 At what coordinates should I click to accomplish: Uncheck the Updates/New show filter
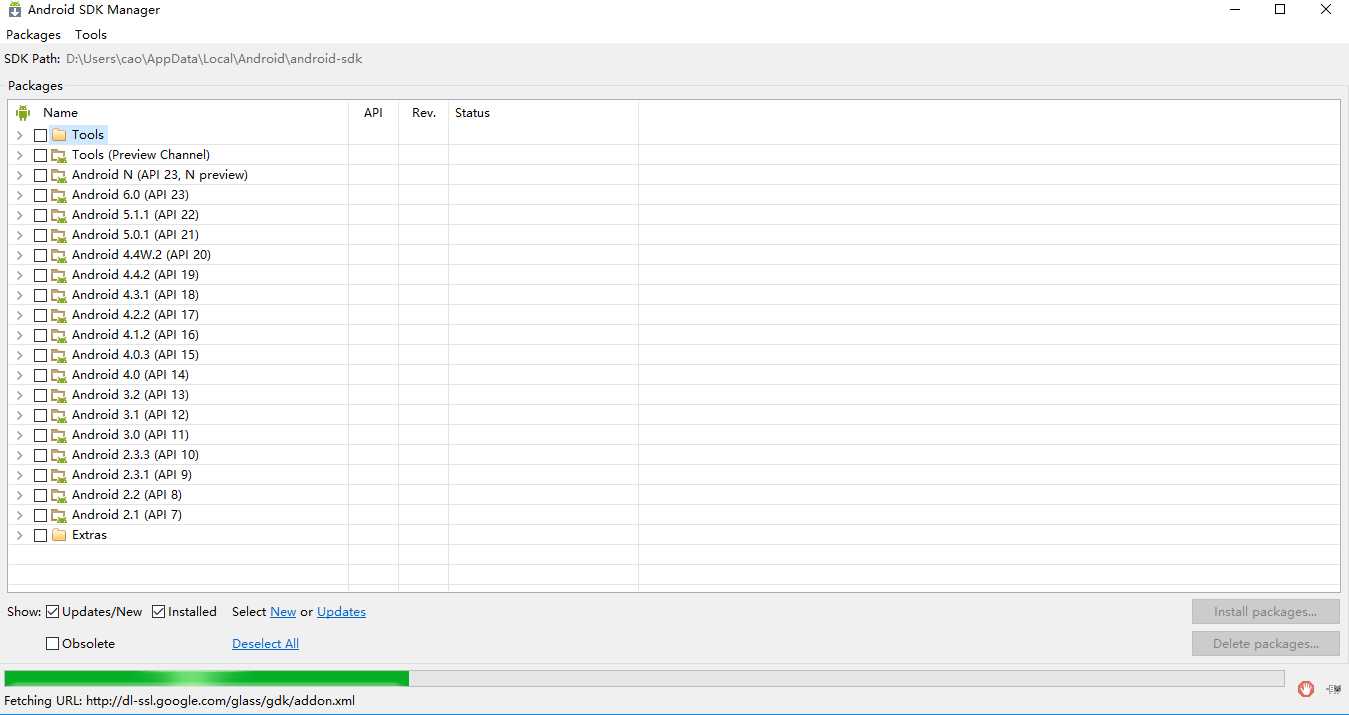[x=53, y=612]
